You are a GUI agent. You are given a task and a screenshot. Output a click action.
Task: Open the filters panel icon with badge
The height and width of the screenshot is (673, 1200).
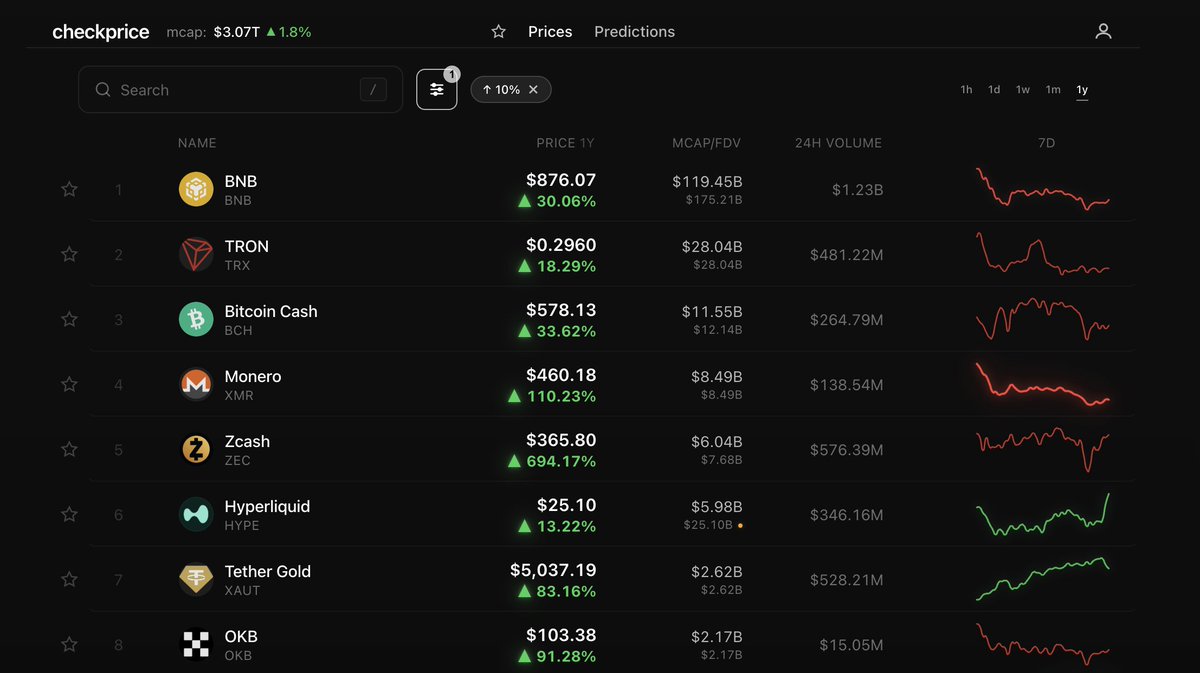click(x=437, y=89)
